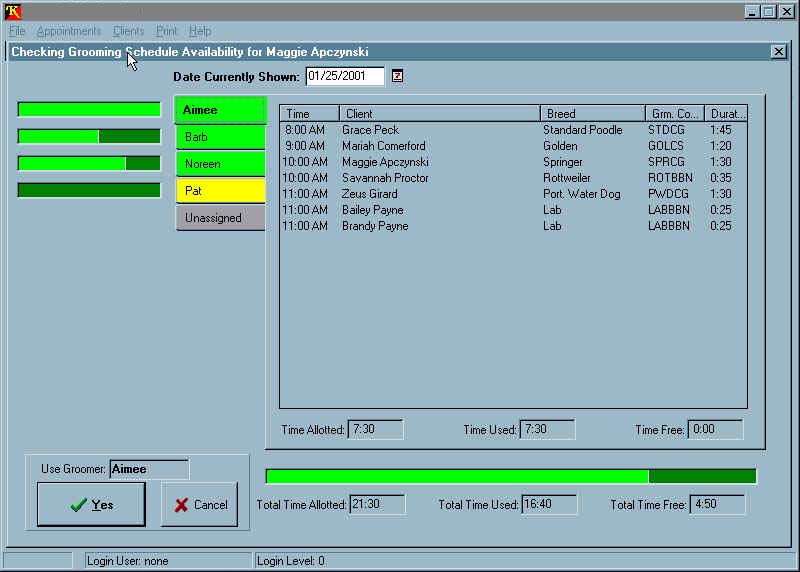The image size is (800, 572).
Task: Sort by the Time column header
Action: 309,113
